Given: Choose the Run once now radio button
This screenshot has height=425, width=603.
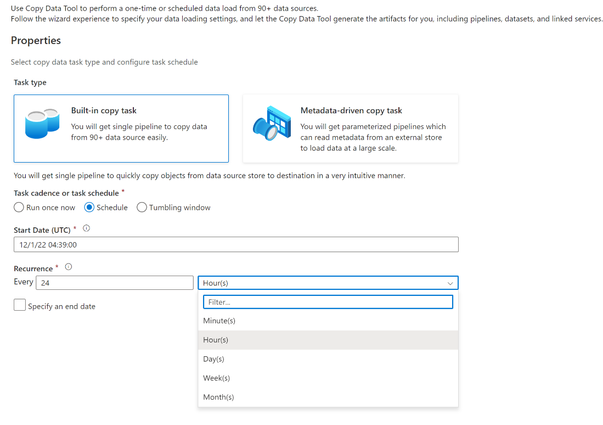Looking at the screenshot, I should tap(19, 207).
